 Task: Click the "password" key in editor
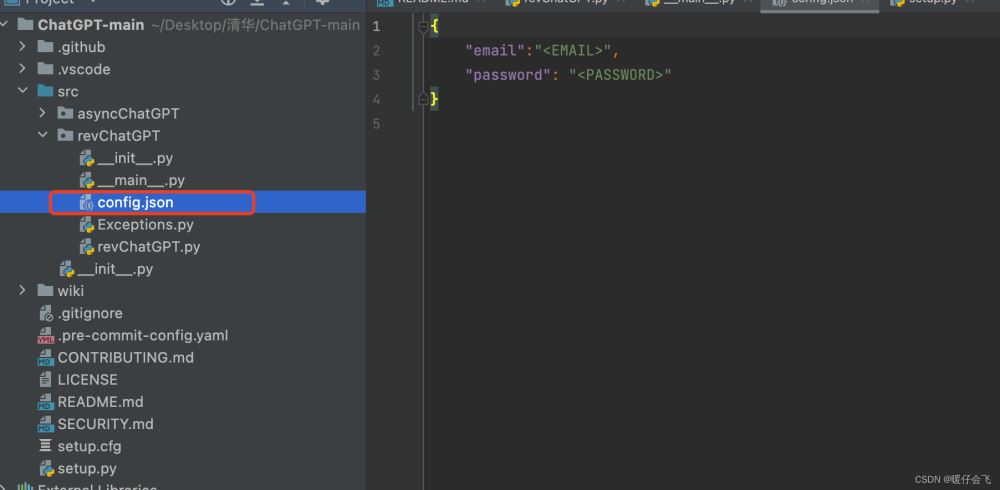tap(508, 75)
